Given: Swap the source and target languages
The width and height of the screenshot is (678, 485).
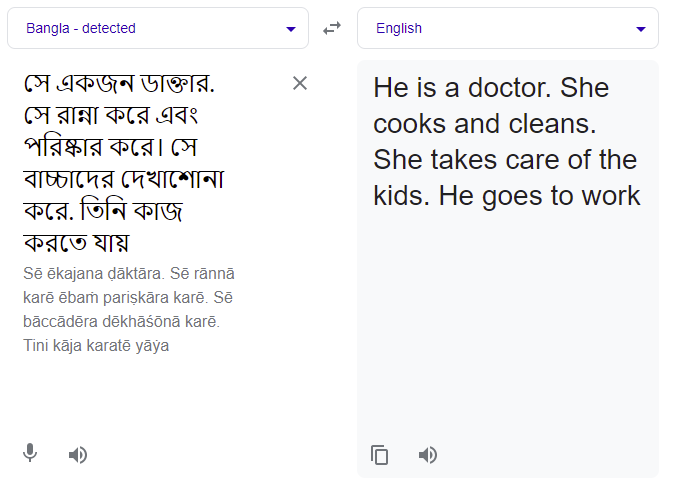Looking at the screenshot, I should pyautogui.click(x=332, y=29).
